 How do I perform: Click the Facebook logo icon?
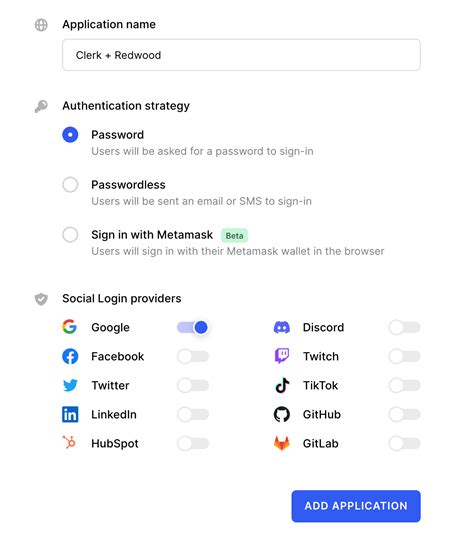(70, 356)
